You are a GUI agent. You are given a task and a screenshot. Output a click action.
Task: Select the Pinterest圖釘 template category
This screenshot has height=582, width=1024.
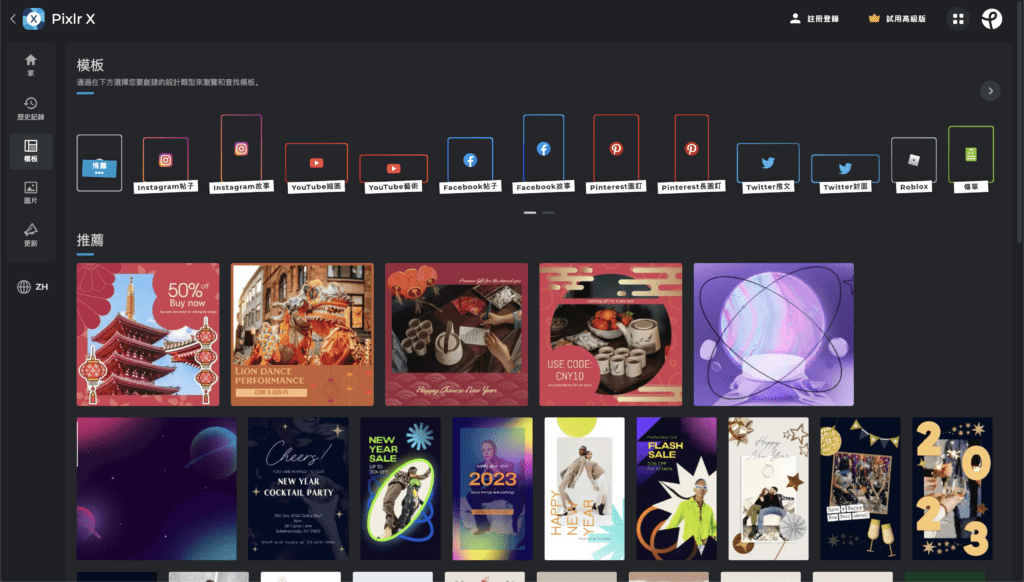click(616, 149)
